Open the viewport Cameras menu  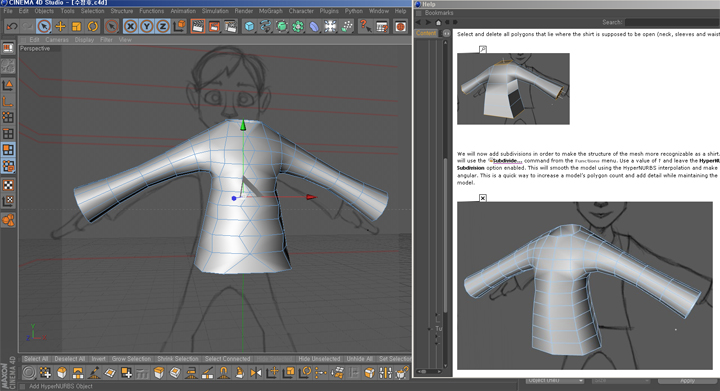coord(57,40)
